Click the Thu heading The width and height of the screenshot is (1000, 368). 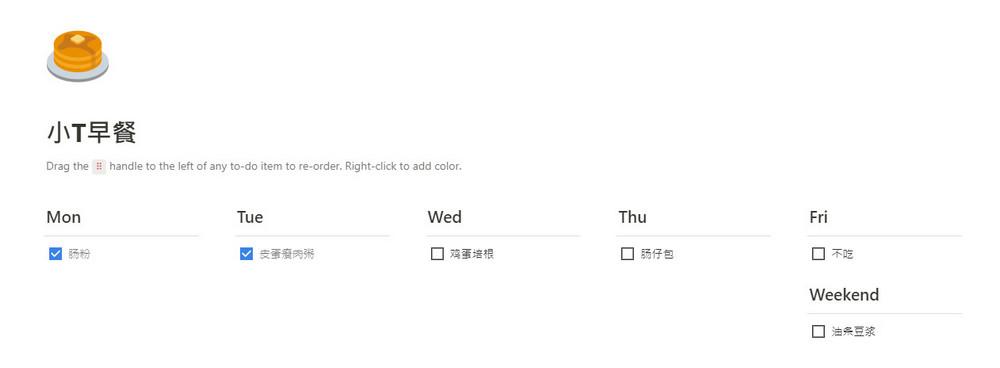pyautogui.click(x=633, y=217)
